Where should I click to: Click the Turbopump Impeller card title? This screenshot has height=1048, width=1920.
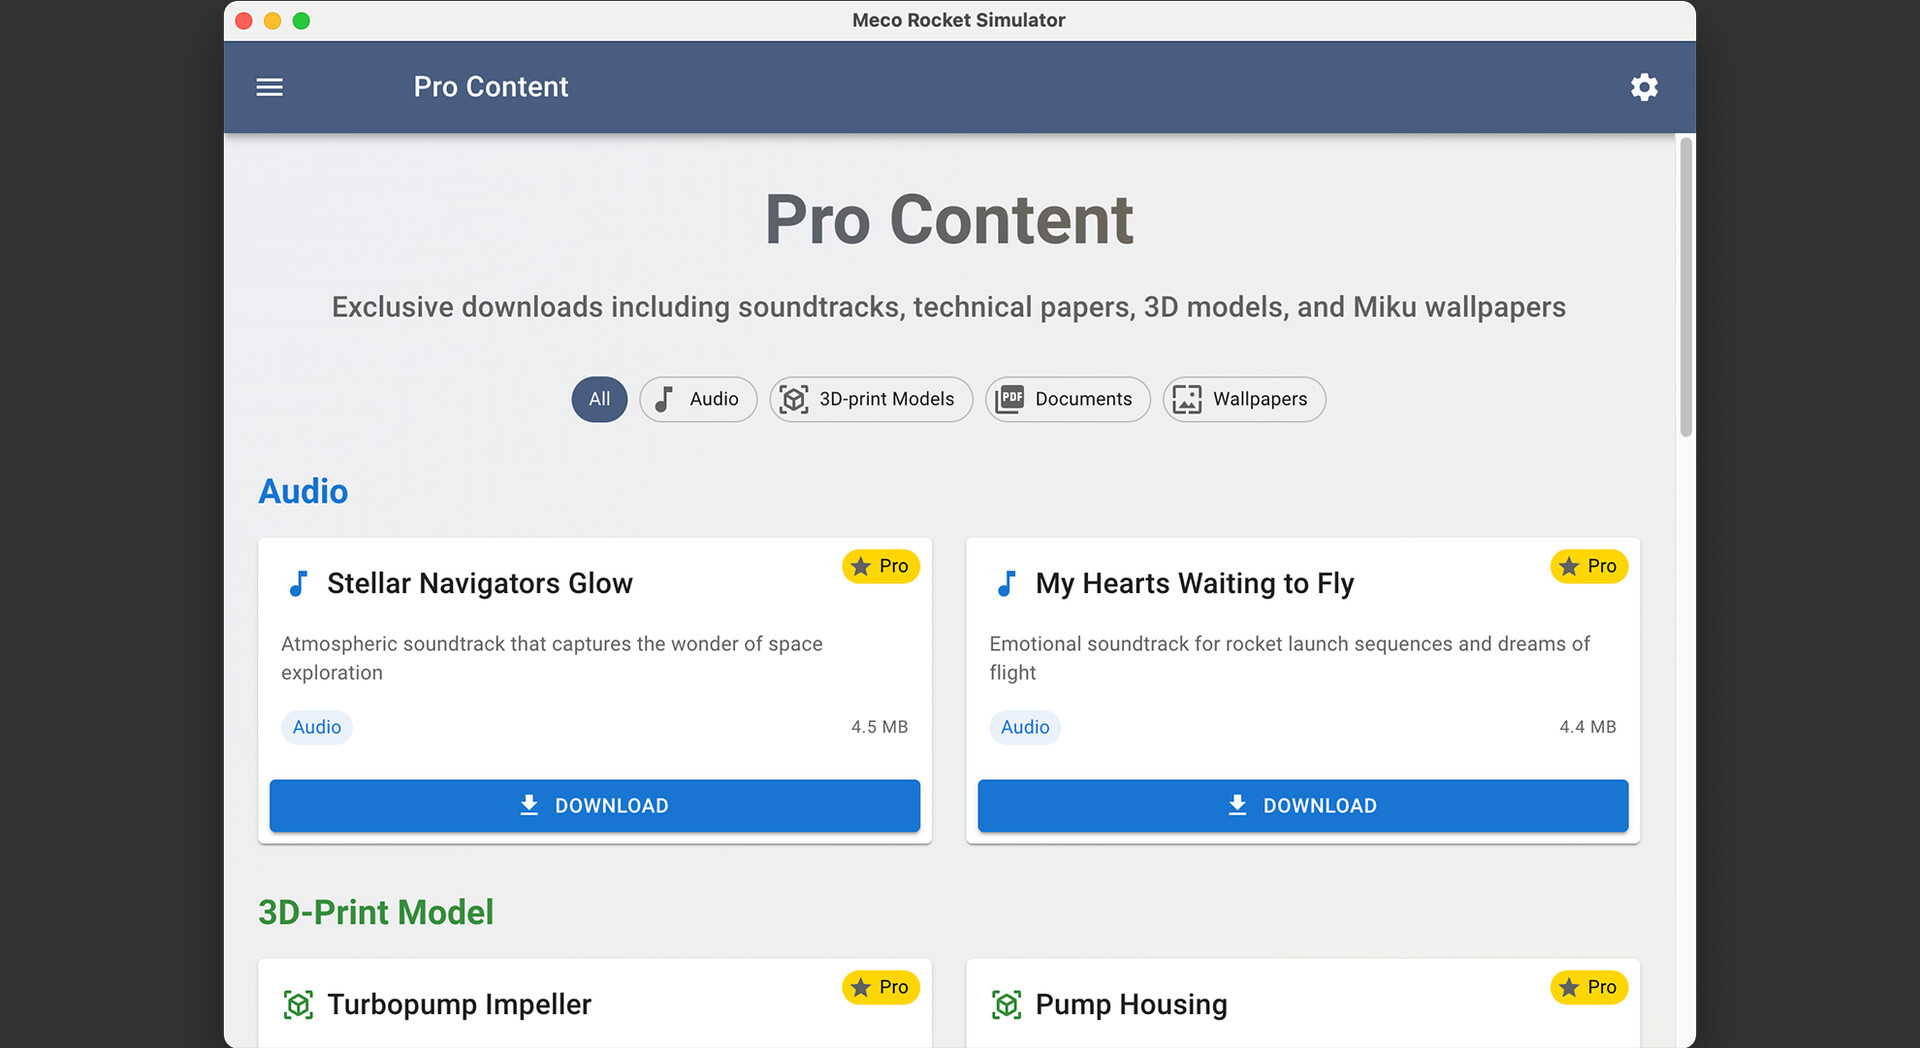[459, 1004]
